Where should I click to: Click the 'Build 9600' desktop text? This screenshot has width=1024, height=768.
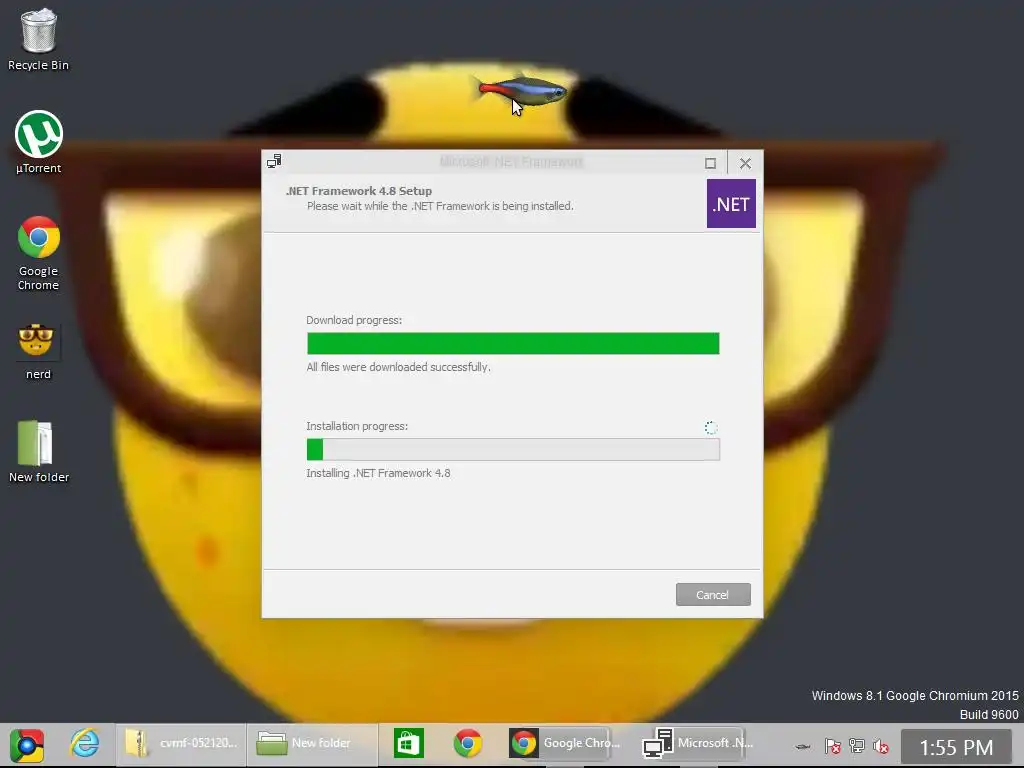click(x=989, y=714)
